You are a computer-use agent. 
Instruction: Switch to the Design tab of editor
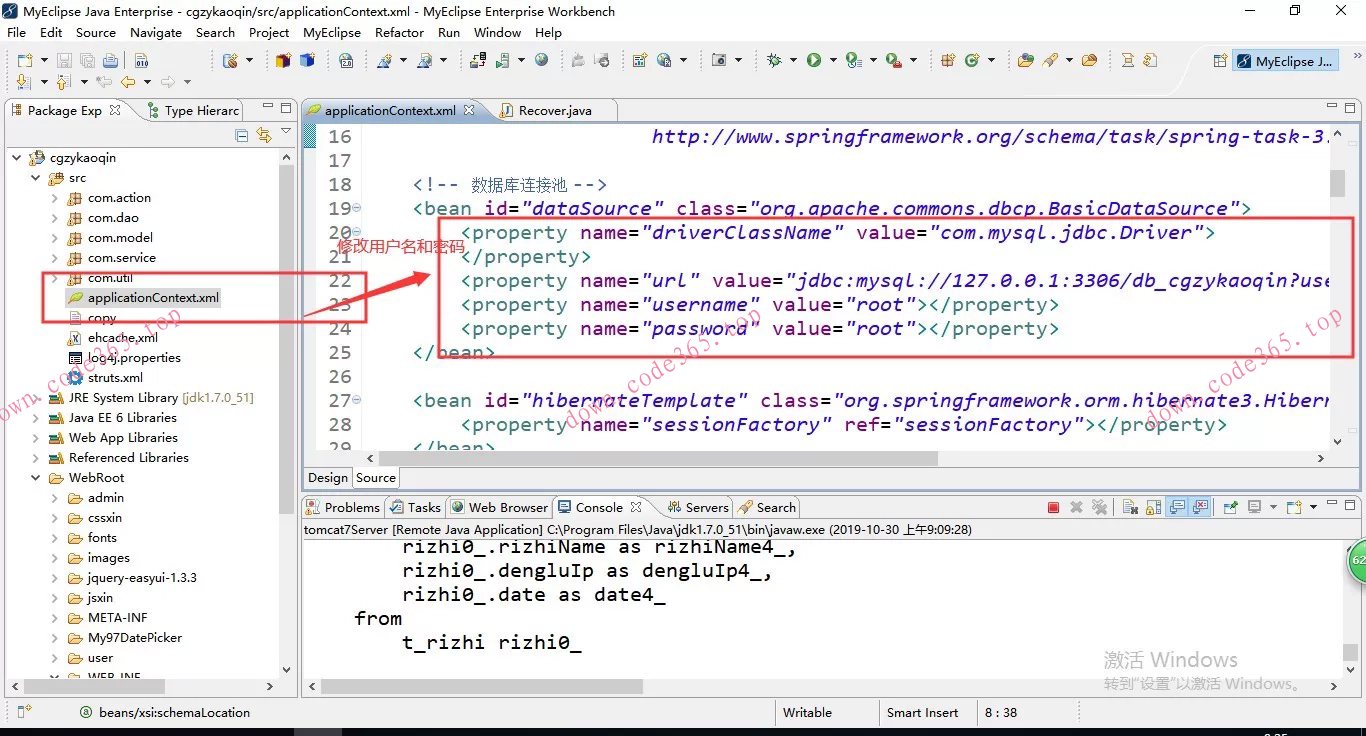point(327,478)
